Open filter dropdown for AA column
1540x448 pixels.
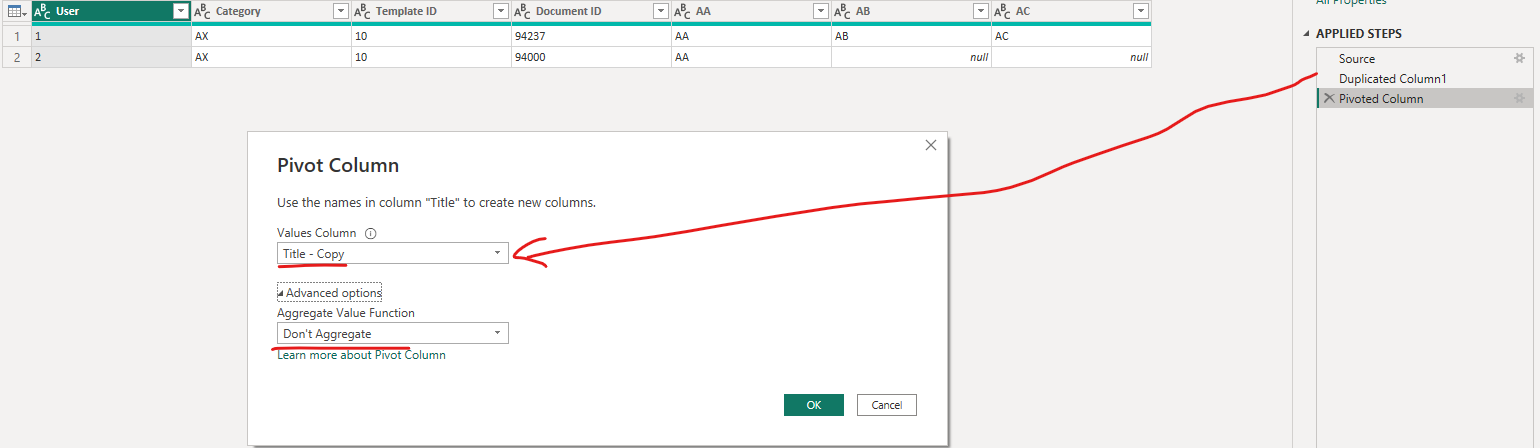[x=820, y=11]
